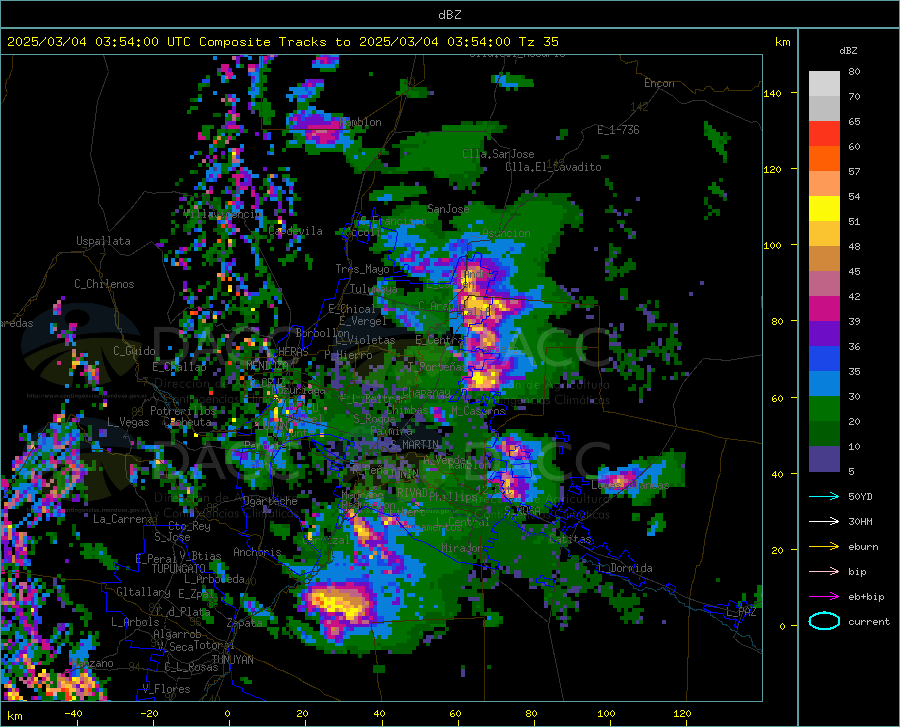The image size is (900, 727).
Task: Click the Mirador map label
Action: [463, 548]
